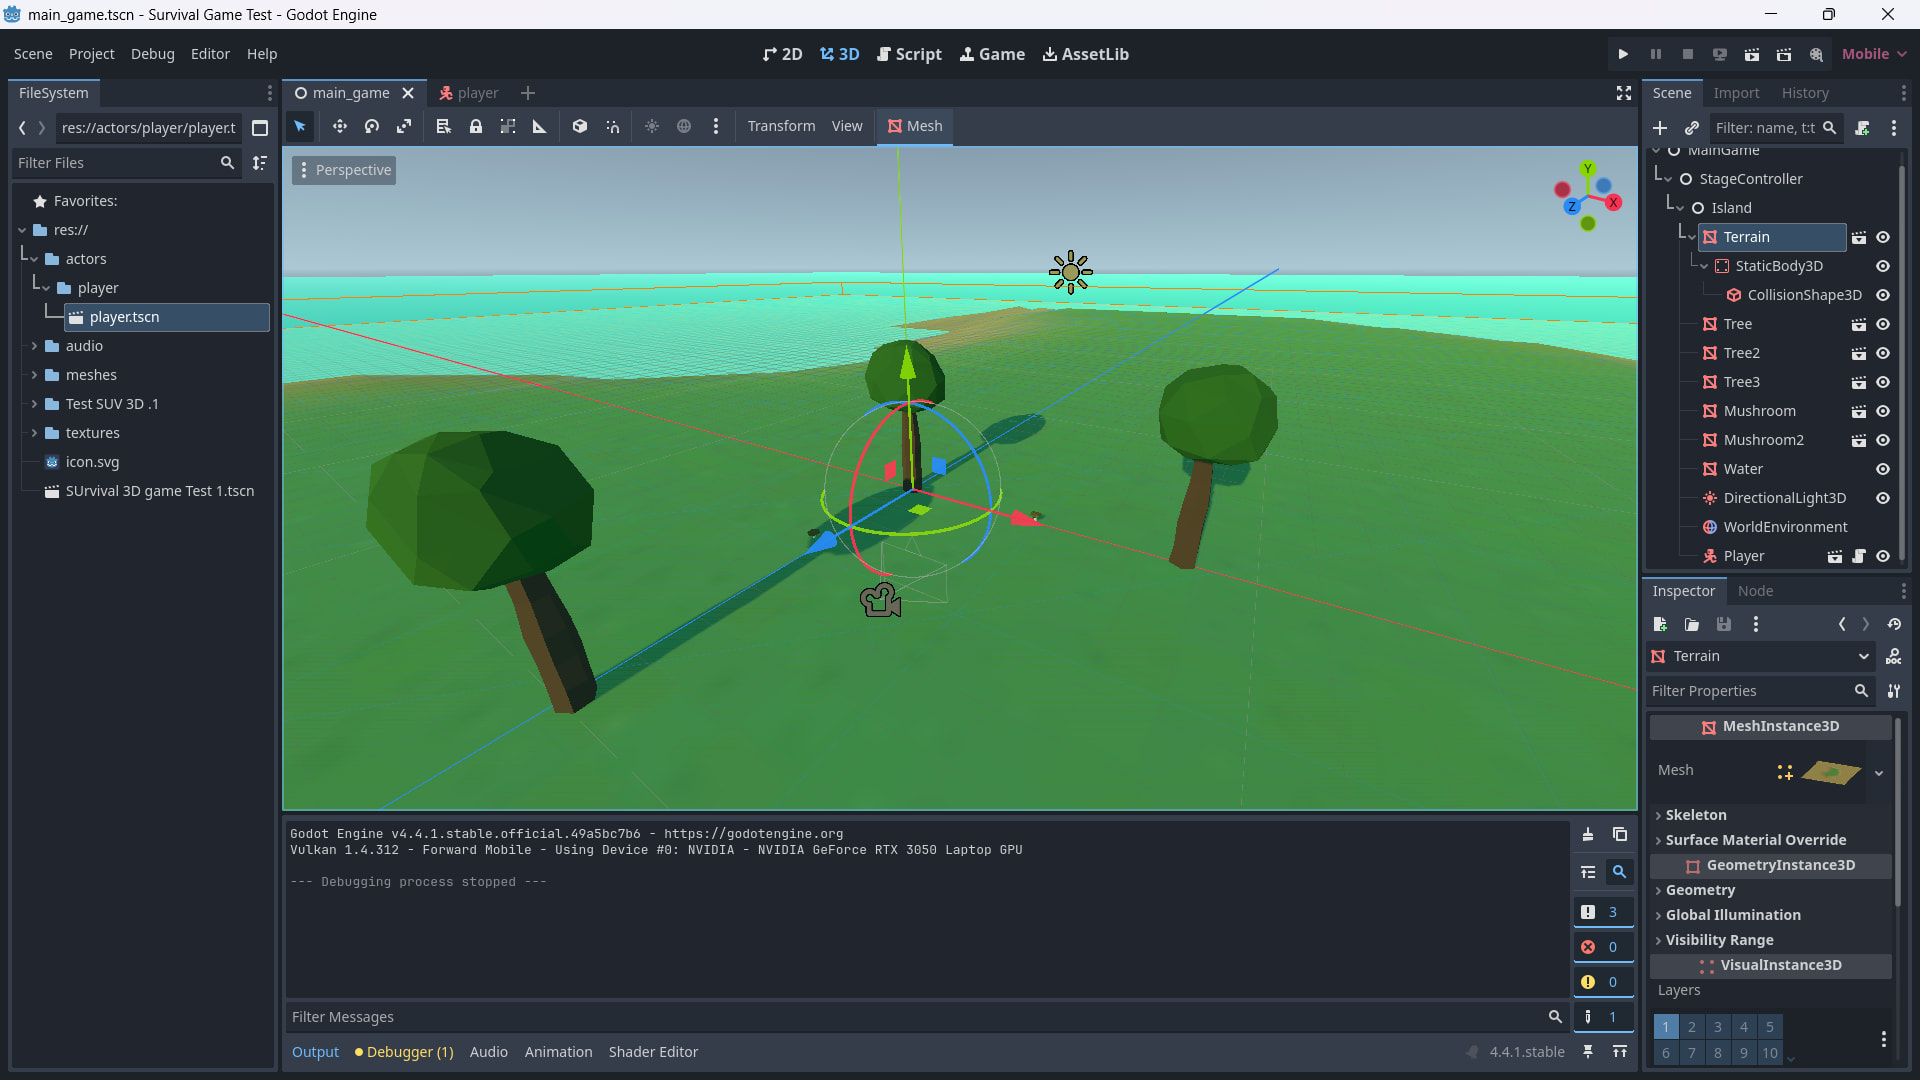Add a new child node
1920x1080 pixels.
[x=1660, y=128]
